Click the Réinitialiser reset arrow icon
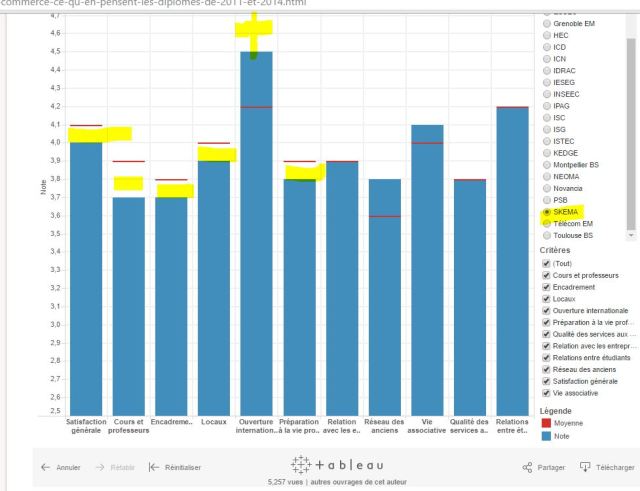The height and width of the screenshot is (491, 640). click(153, 467)
